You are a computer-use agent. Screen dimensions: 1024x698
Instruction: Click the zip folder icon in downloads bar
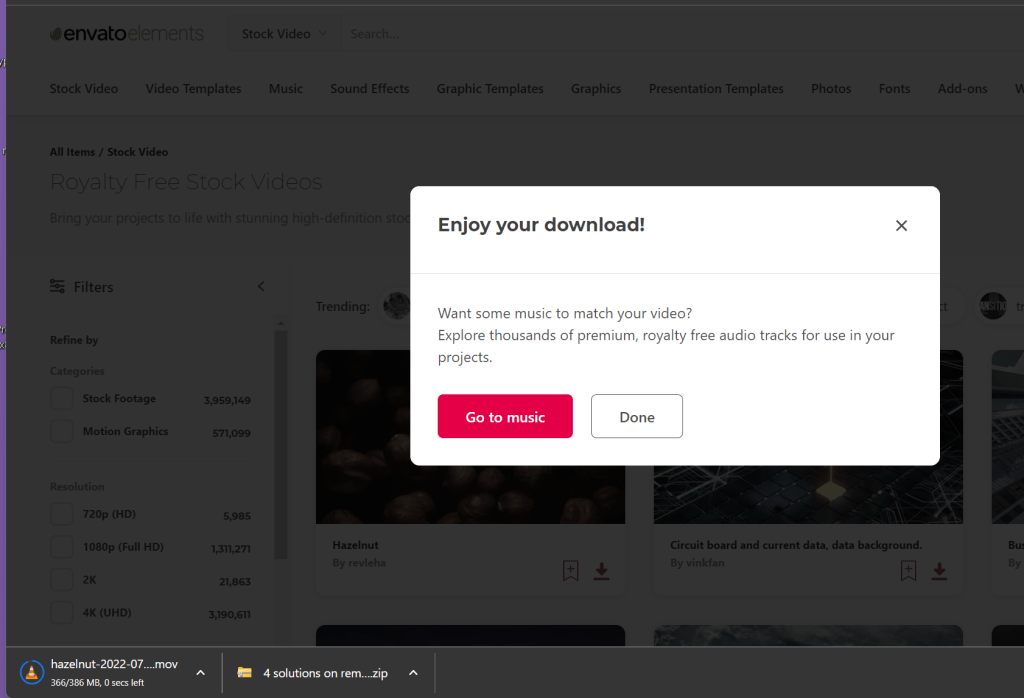(x=244, y=673)
